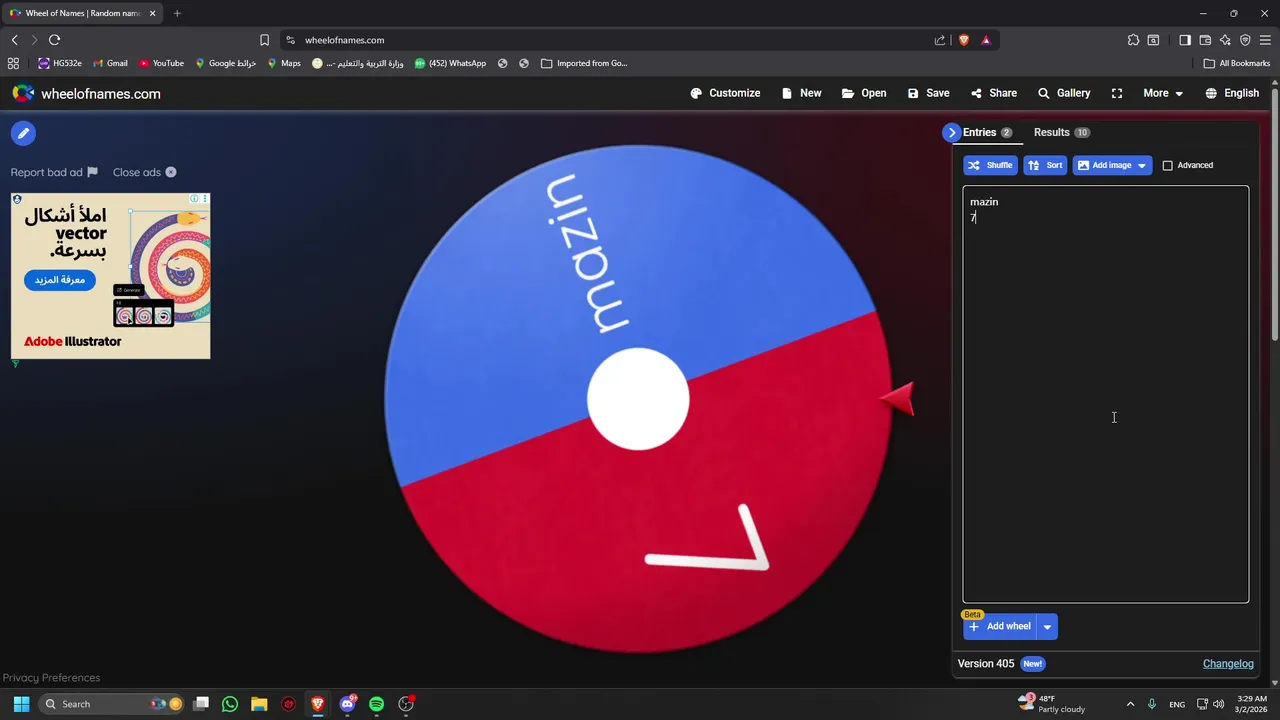Expand the Add wheel dropdown arrow

[1047, 627]
